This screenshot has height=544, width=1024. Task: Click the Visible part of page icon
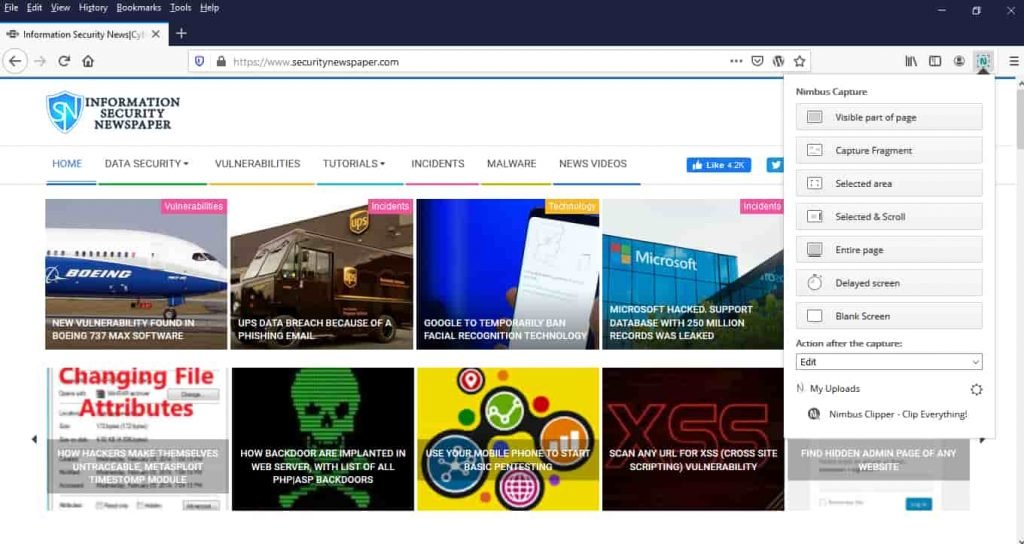[814, 117]
